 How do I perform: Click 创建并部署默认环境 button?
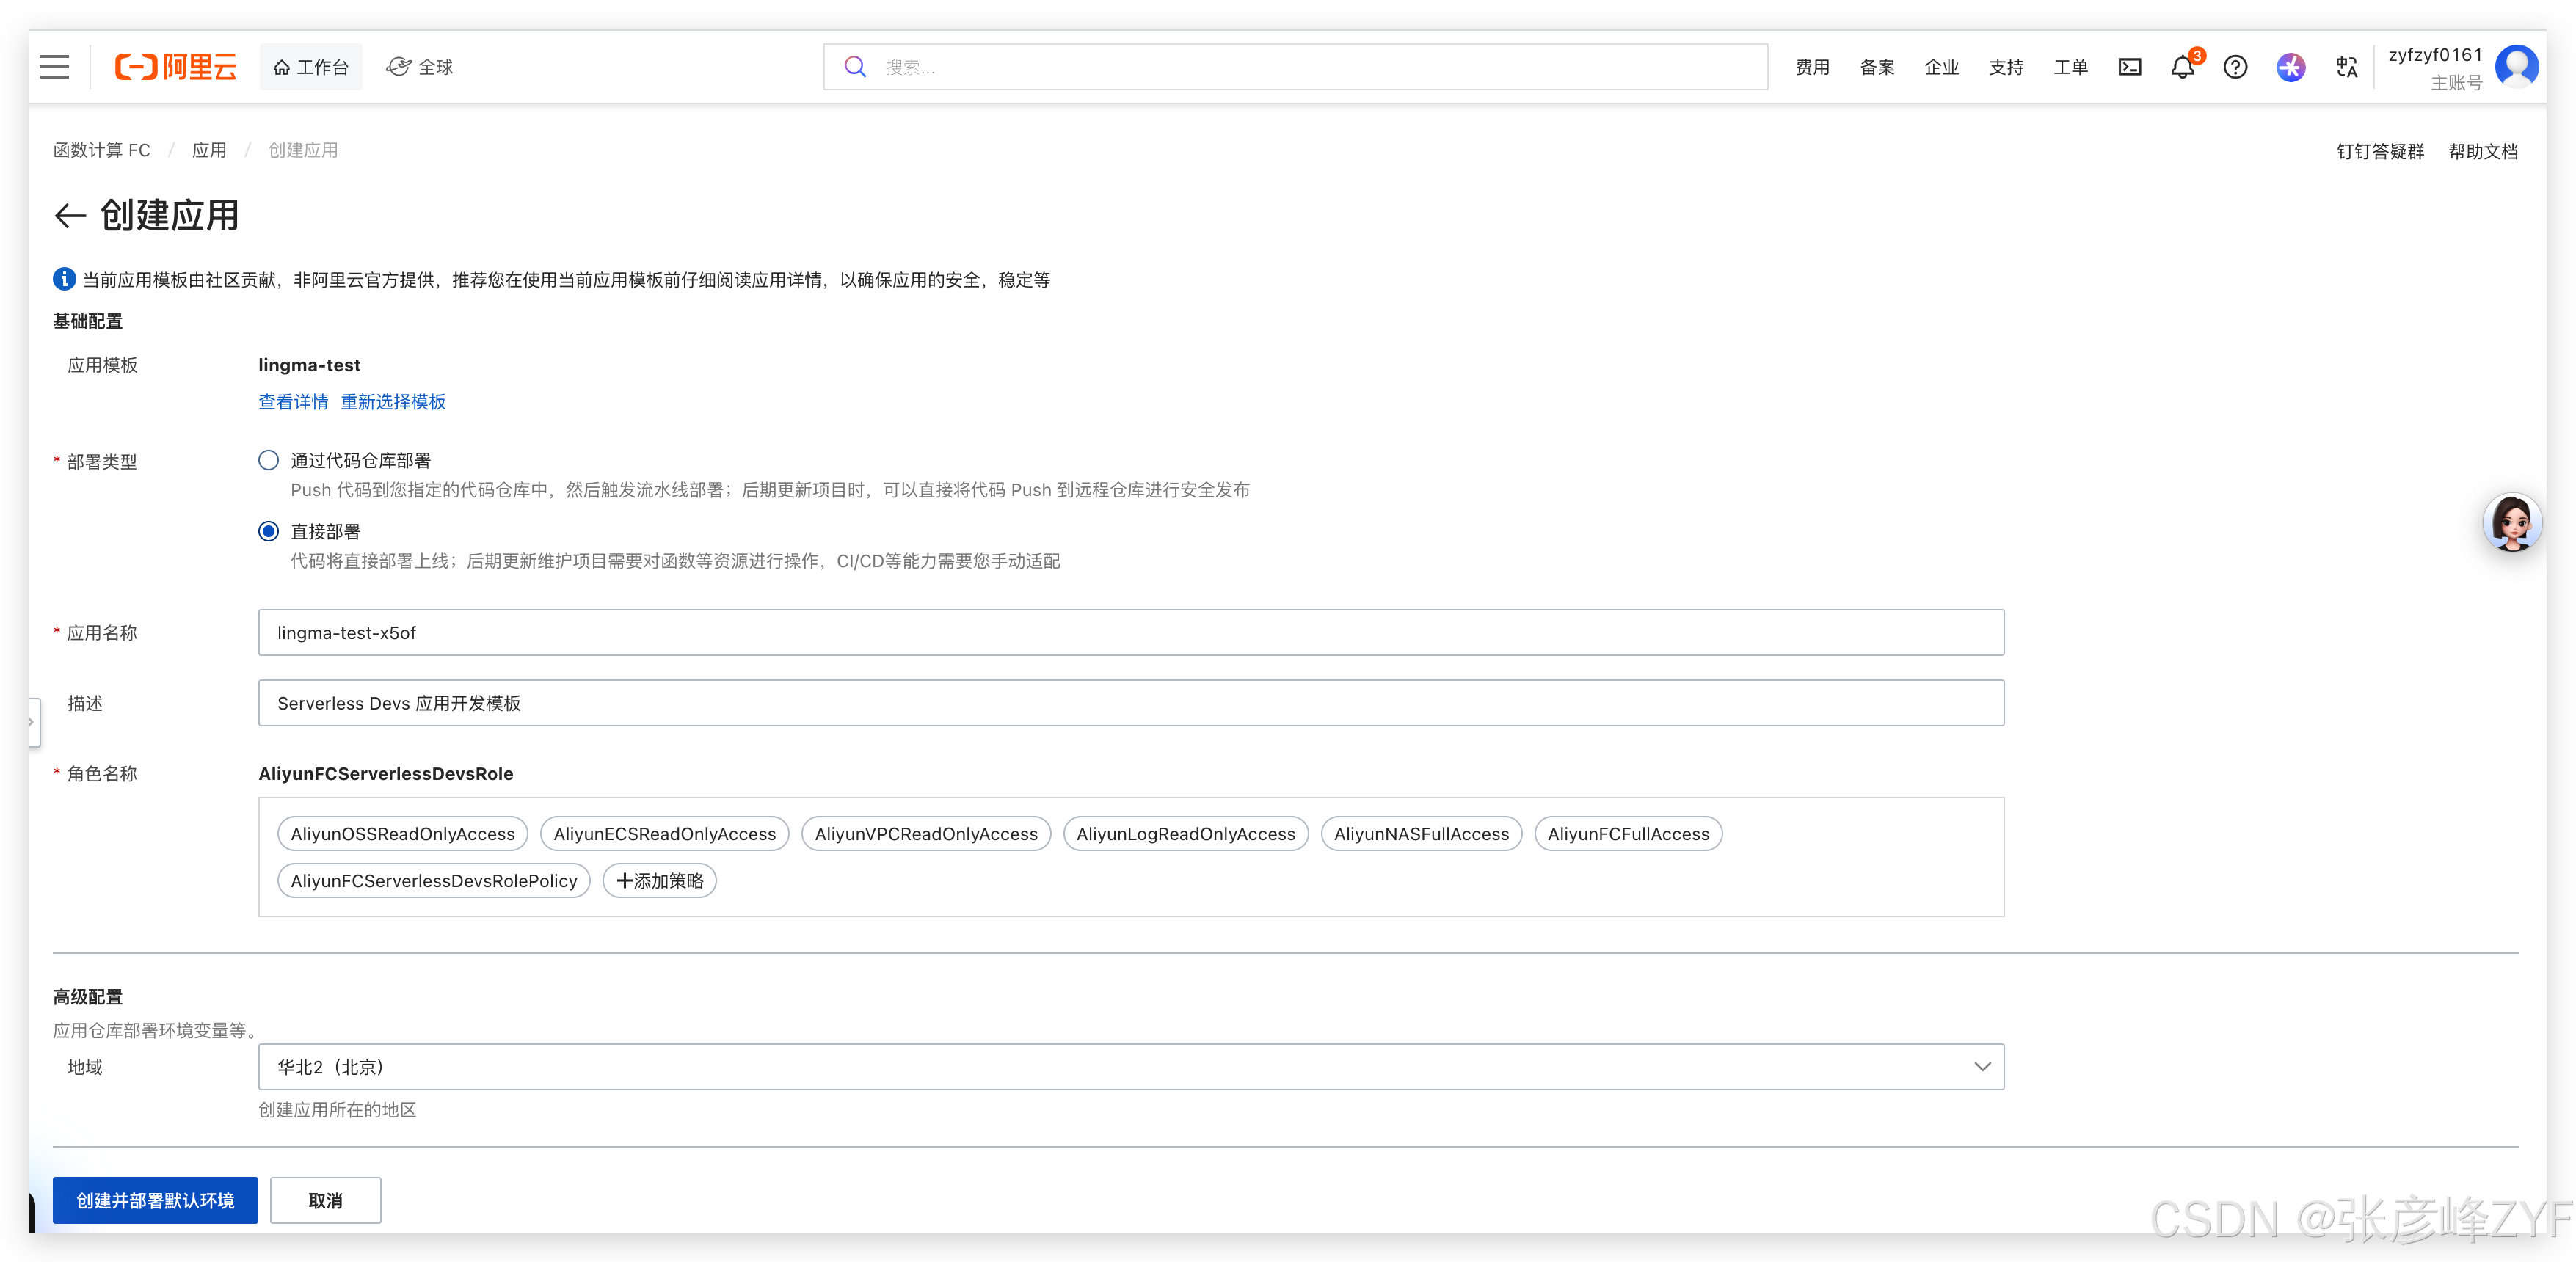pos(155,1200)
